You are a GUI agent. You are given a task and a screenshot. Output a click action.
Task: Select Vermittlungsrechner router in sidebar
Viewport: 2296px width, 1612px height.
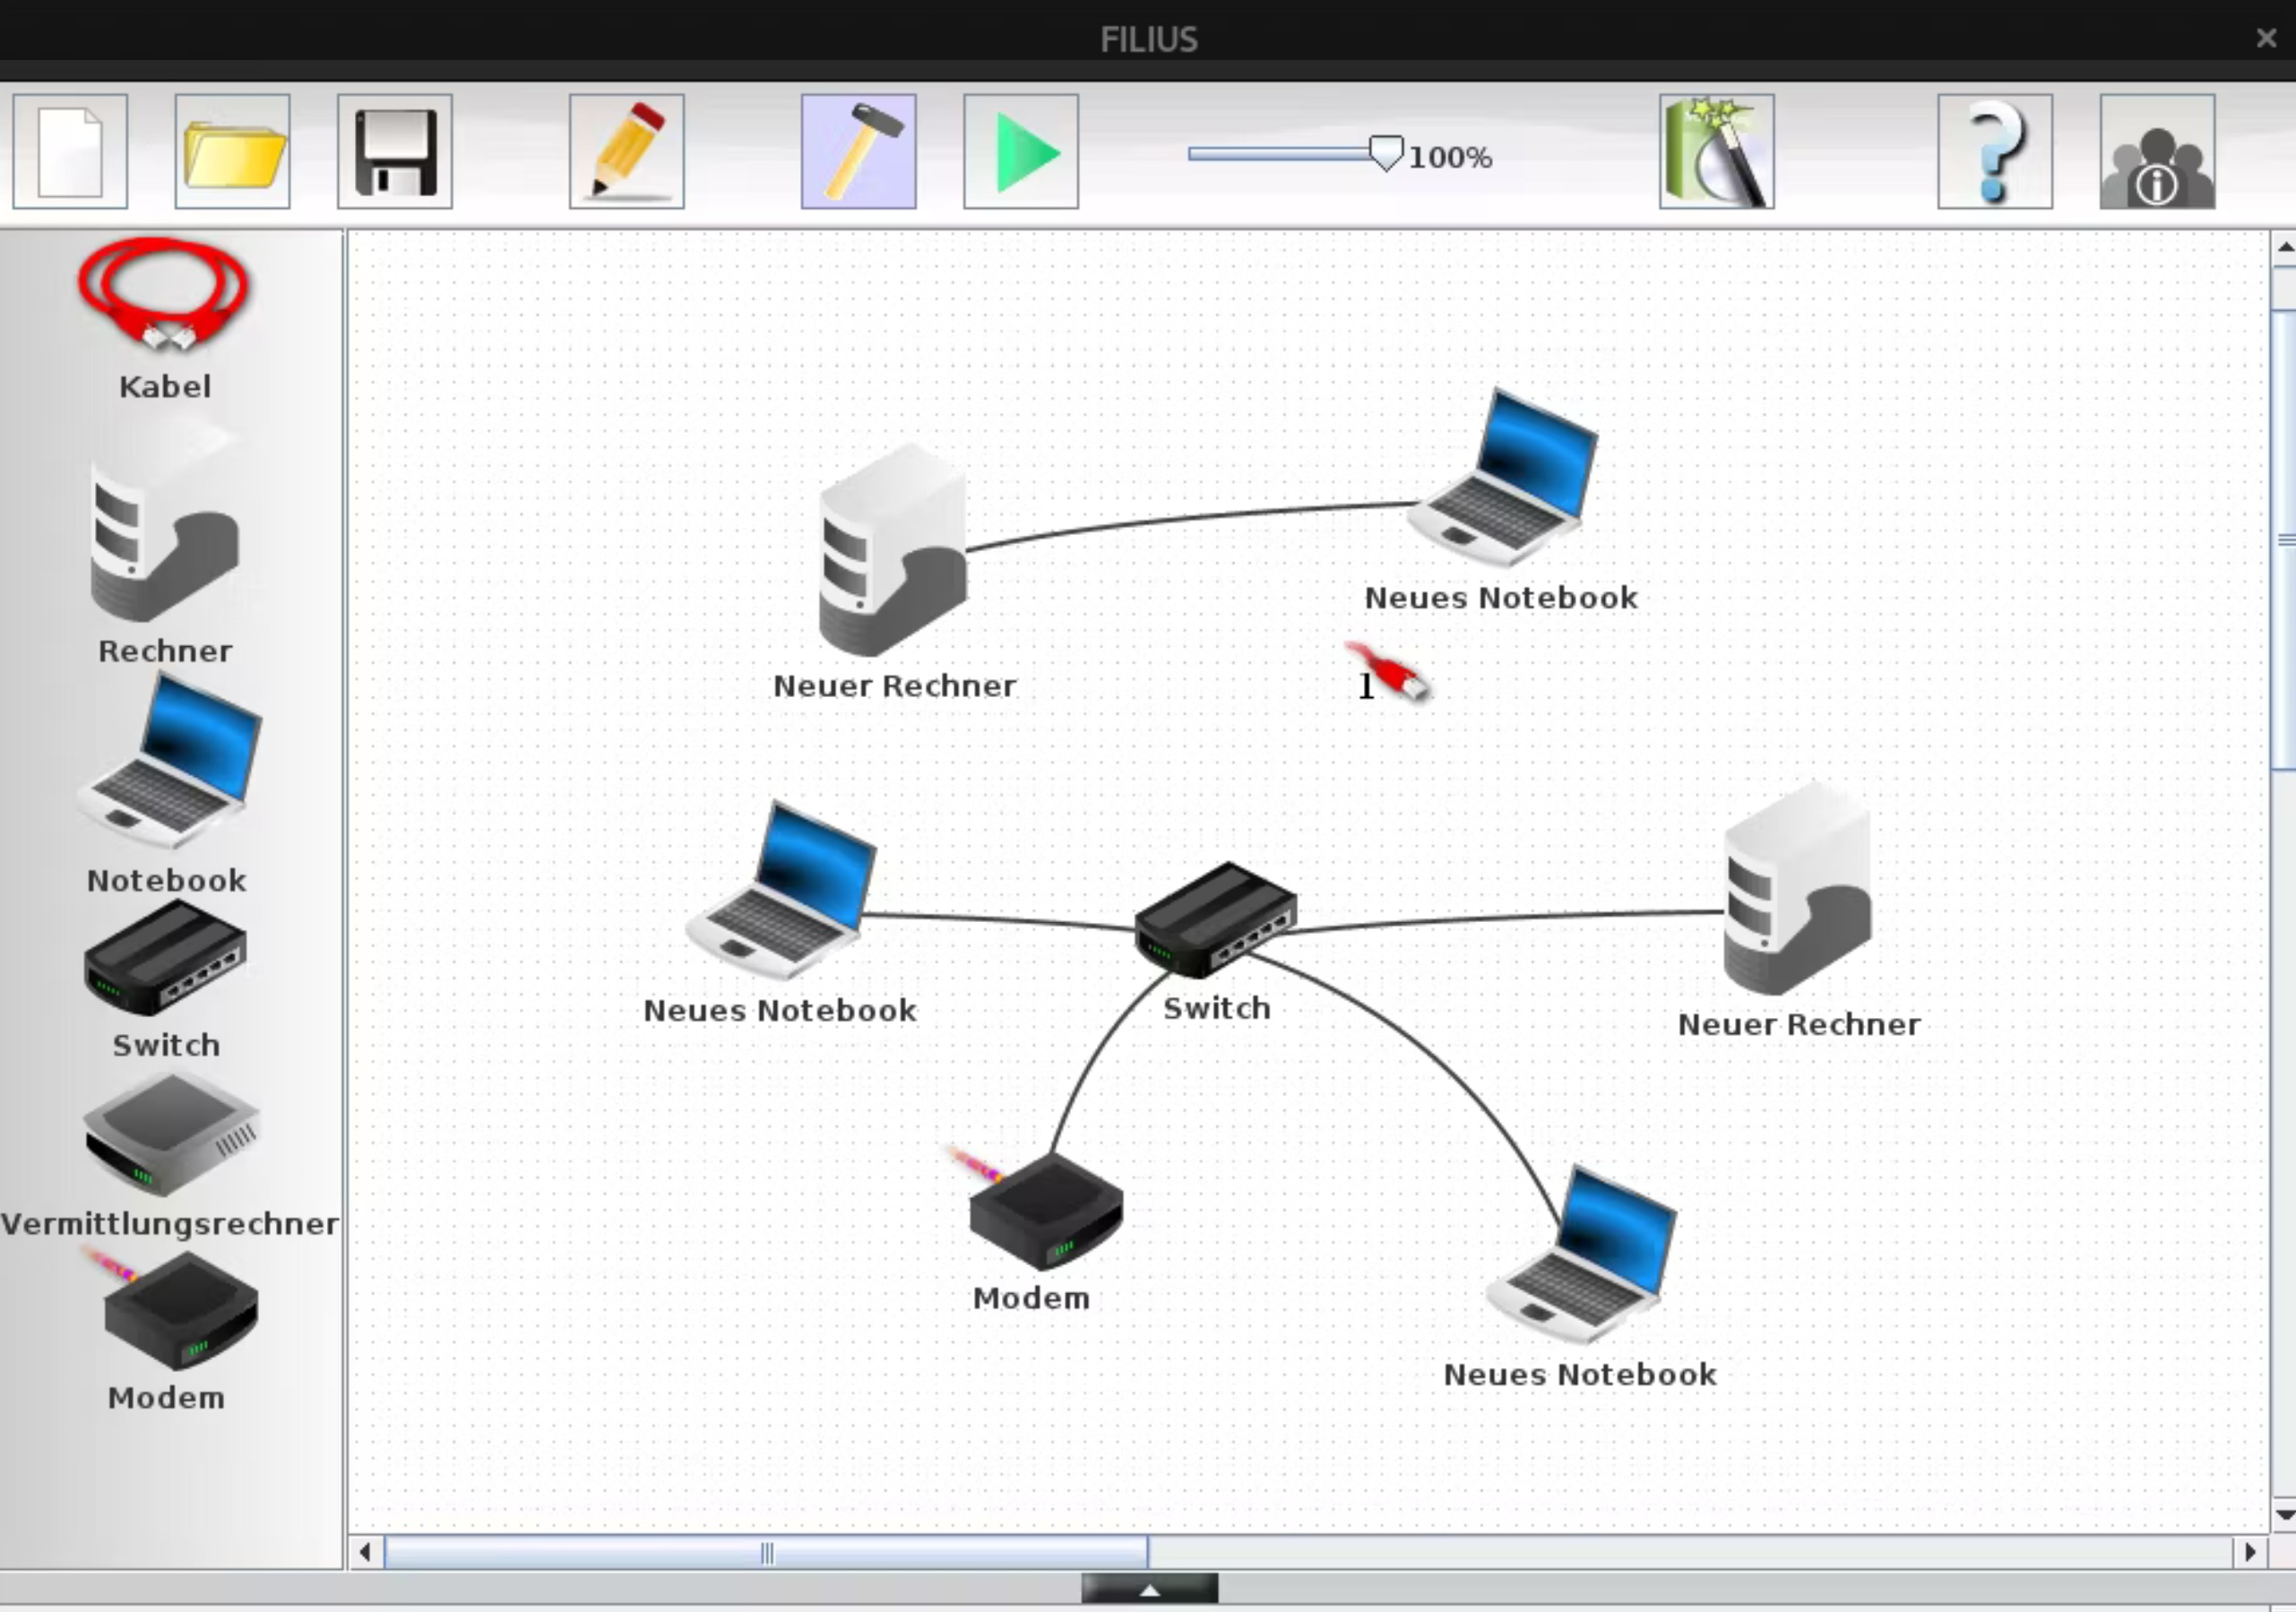point(171,1134)
